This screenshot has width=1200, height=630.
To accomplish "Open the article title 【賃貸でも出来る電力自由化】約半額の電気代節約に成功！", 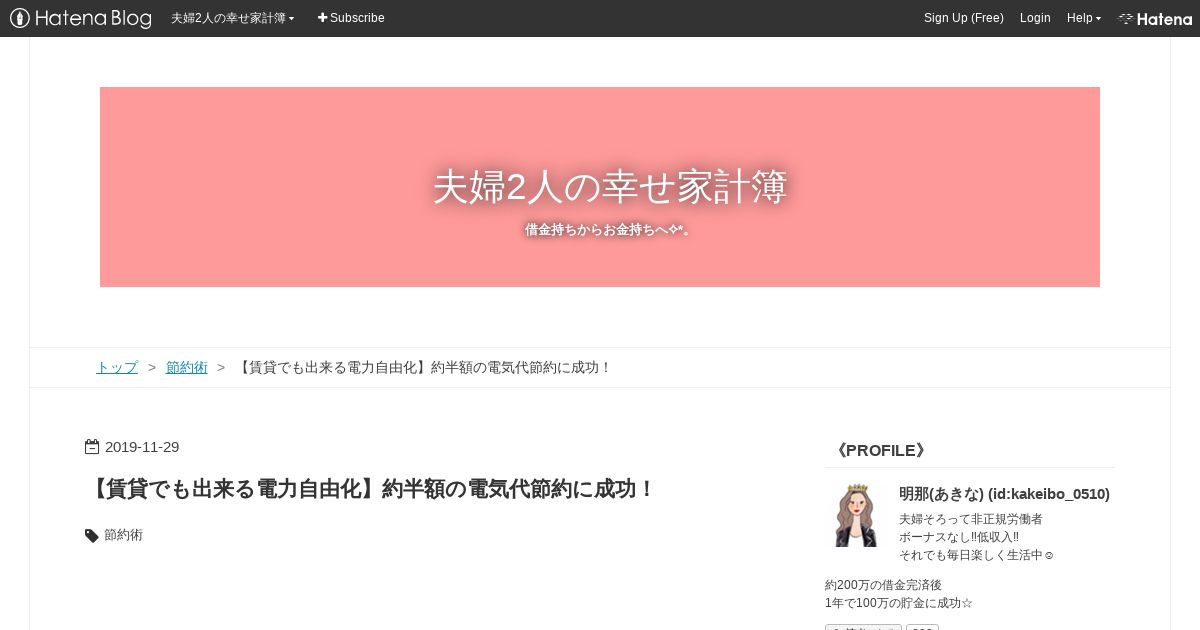I will [371, 489].
